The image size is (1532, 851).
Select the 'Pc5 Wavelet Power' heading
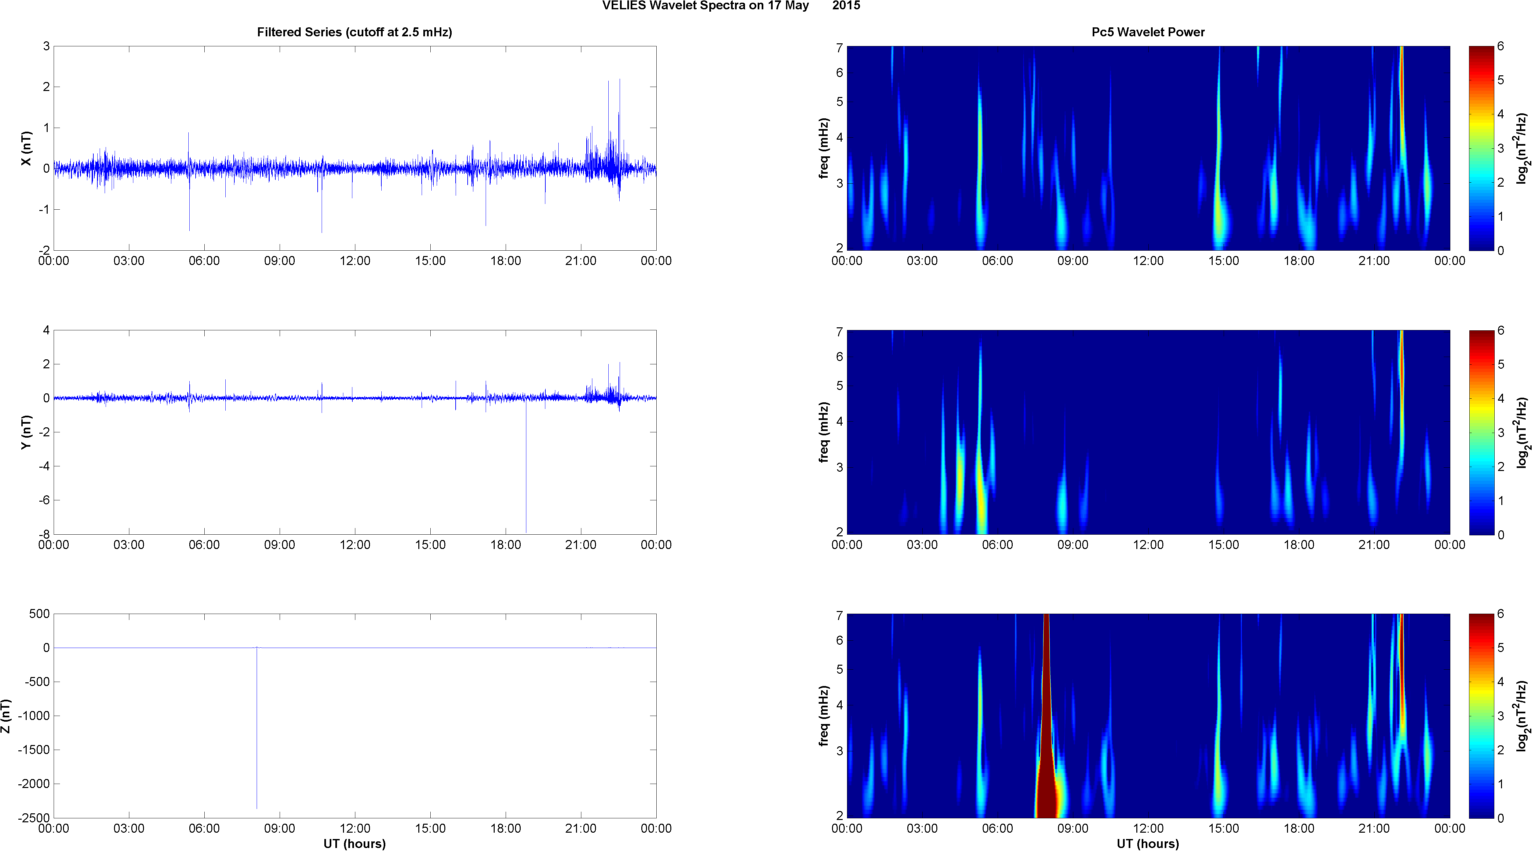[x=1148, y=32]
